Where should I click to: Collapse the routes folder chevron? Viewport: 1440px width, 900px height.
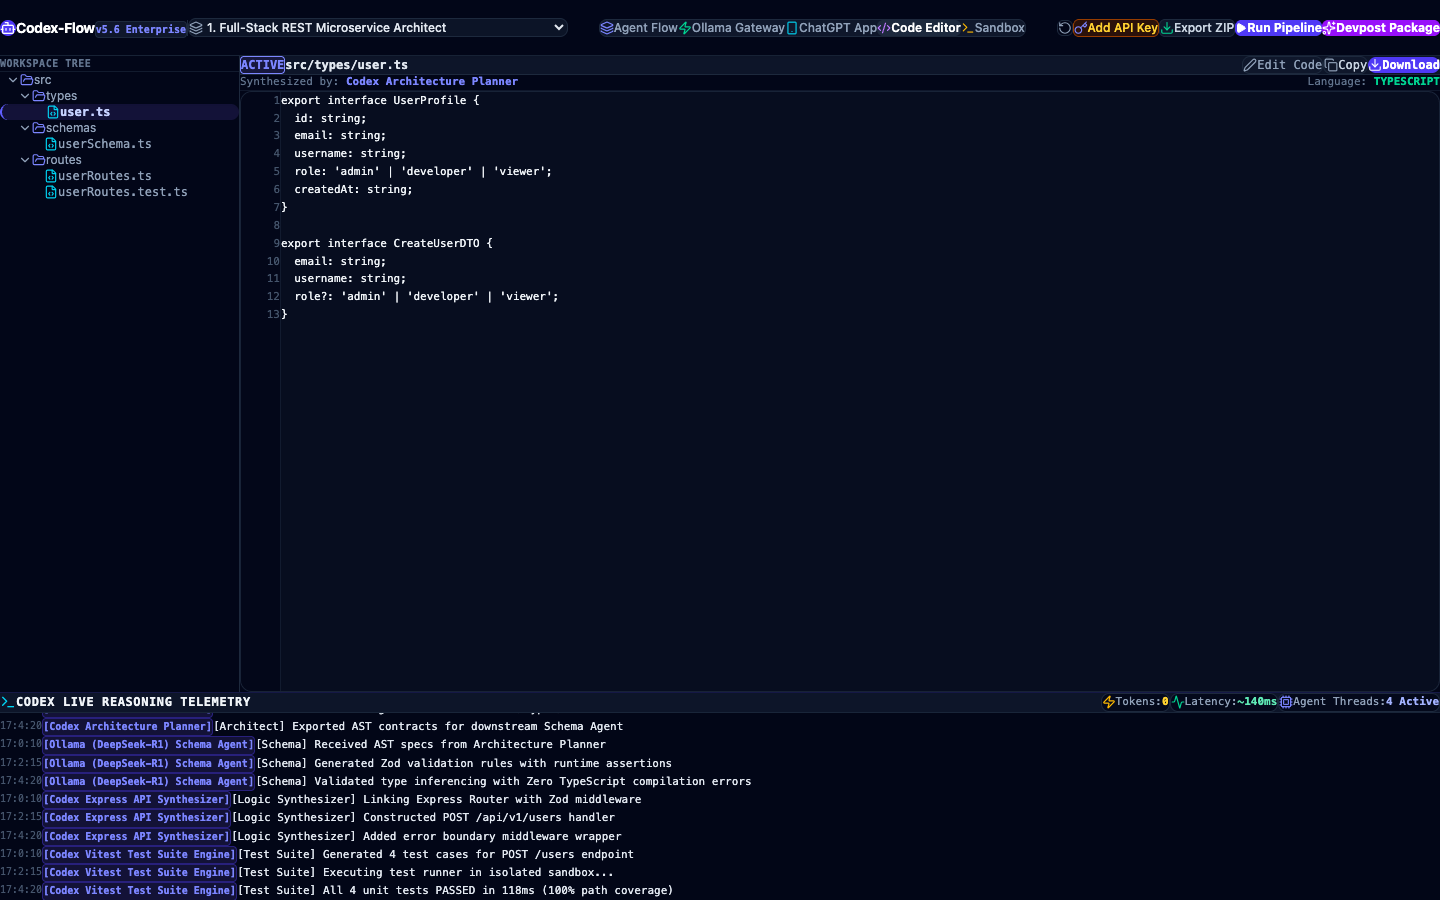point(25,160)
